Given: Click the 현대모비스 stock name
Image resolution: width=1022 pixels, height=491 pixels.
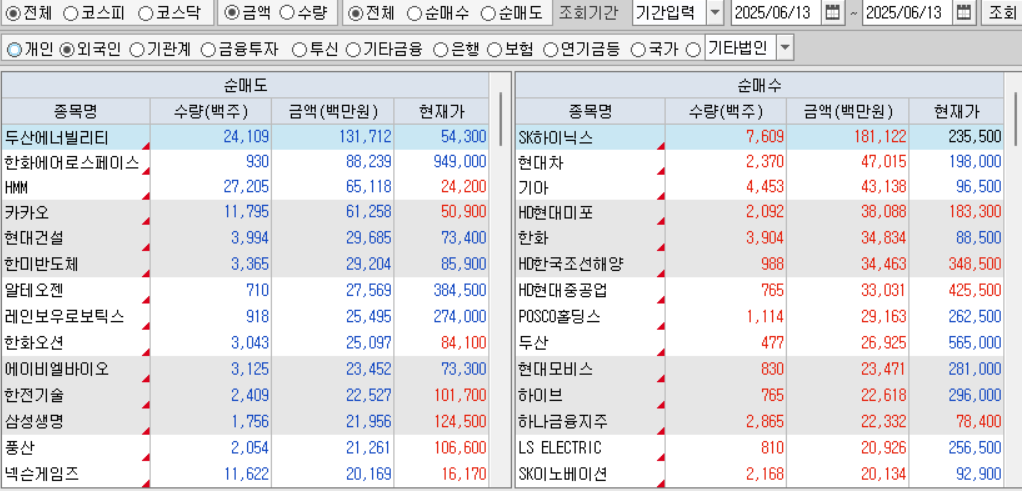Looking at the screenshot, I should click(556, 369).
